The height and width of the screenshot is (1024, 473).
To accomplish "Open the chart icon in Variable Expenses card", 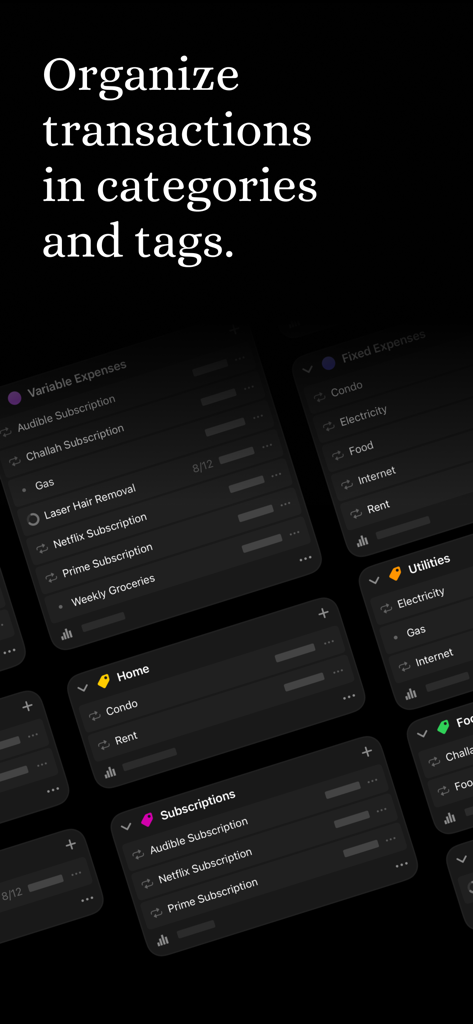I will point(67,634).
